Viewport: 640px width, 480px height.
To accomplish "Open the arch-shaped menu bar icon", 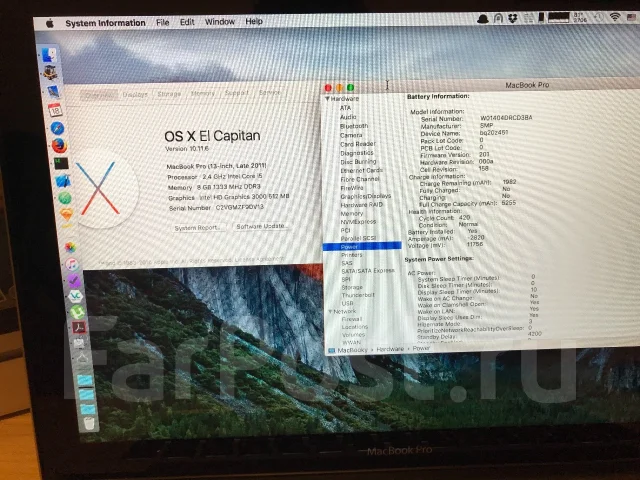I will pos(498,18).
